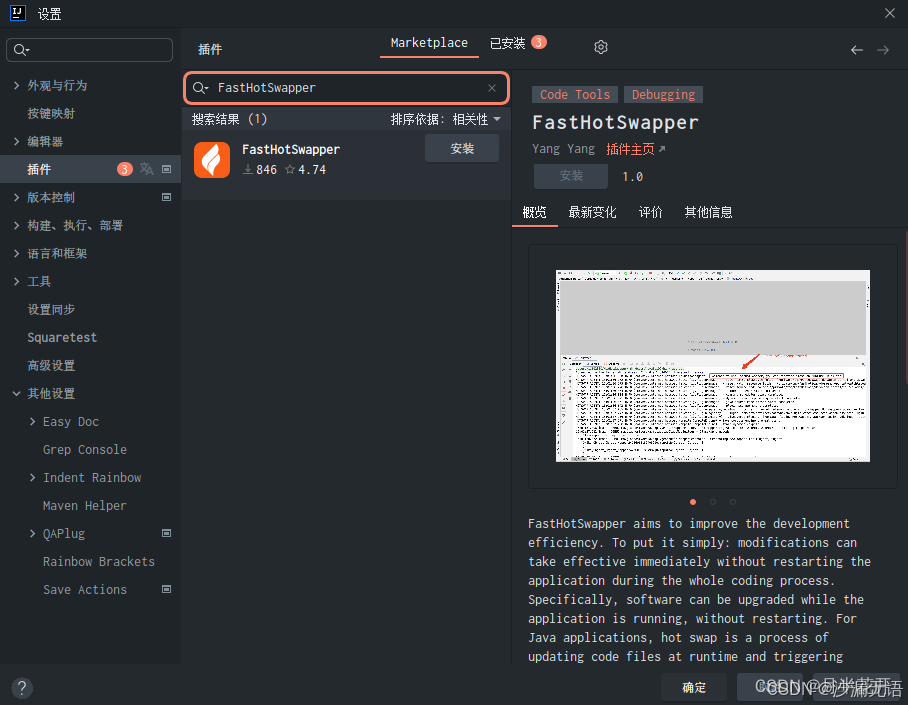Show the second screenshot carousel dot

(713, 502)
